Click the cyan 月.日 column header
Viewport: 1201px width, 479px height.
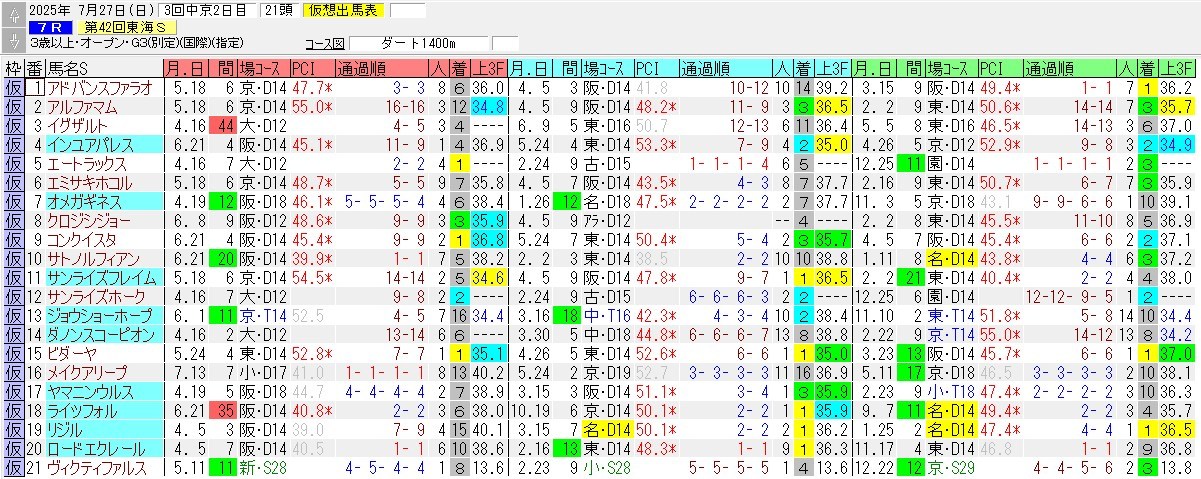[532, 69]
